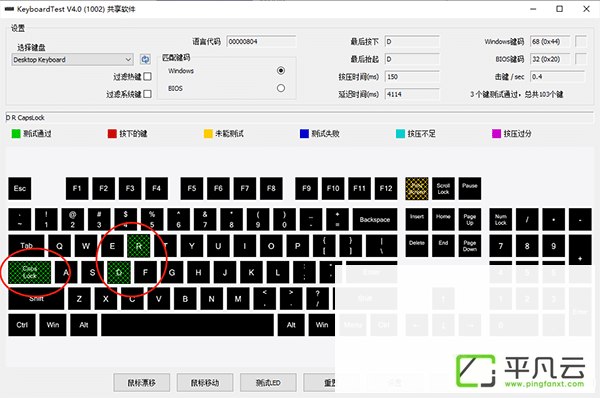This screenshot has width=600, height=398.
Task: Enable the 过滤热键 checkbox
Action: click(147, 77)
